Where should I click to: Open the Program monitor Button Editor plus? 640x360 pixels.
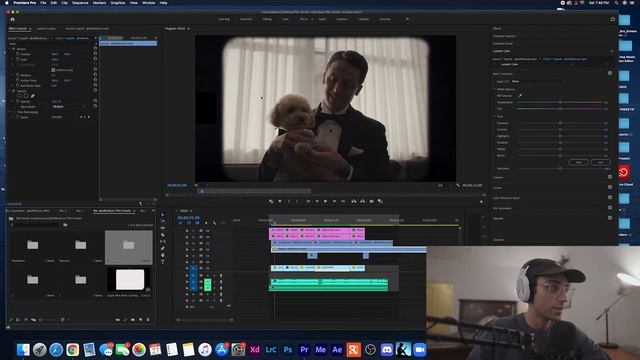pos(481,202)
